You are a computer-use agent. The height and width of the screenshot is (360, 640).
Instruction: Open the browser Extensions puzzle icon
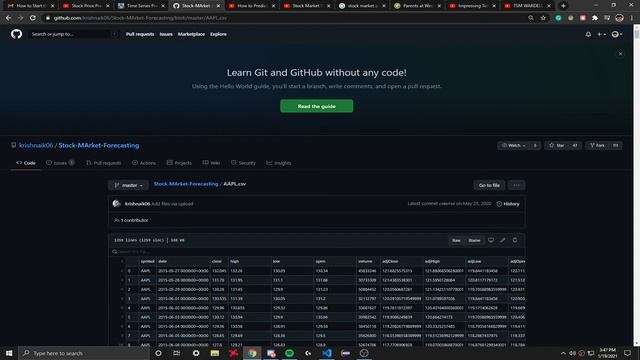(x=595, y=18)
